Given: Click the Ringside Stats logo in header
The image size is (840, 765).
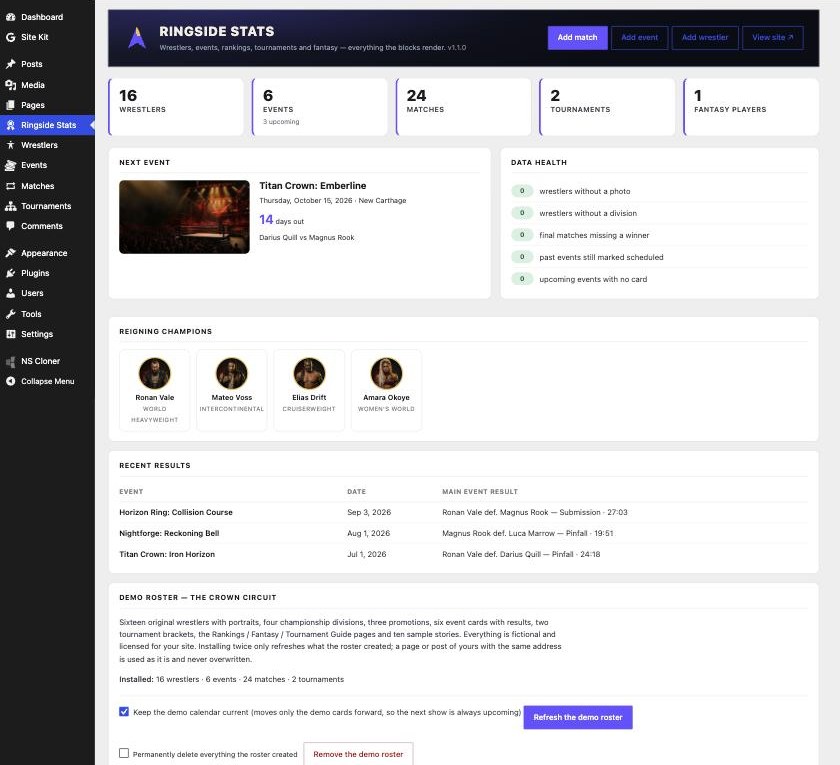Looking at the screenshot, I should tap(137, 38).
